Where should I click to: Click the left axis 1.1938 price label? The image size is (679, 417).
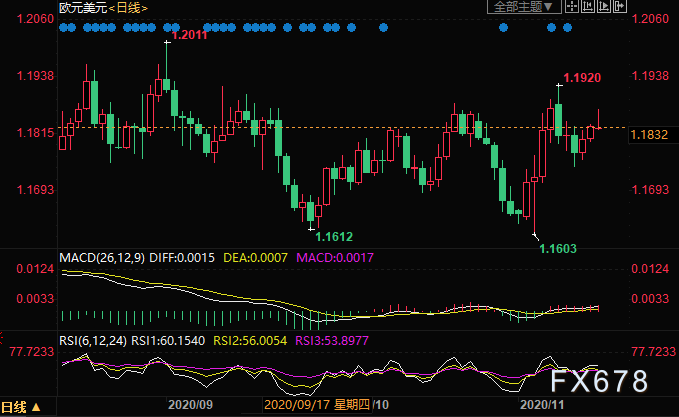pyautogui.click(x=35, y=76)
